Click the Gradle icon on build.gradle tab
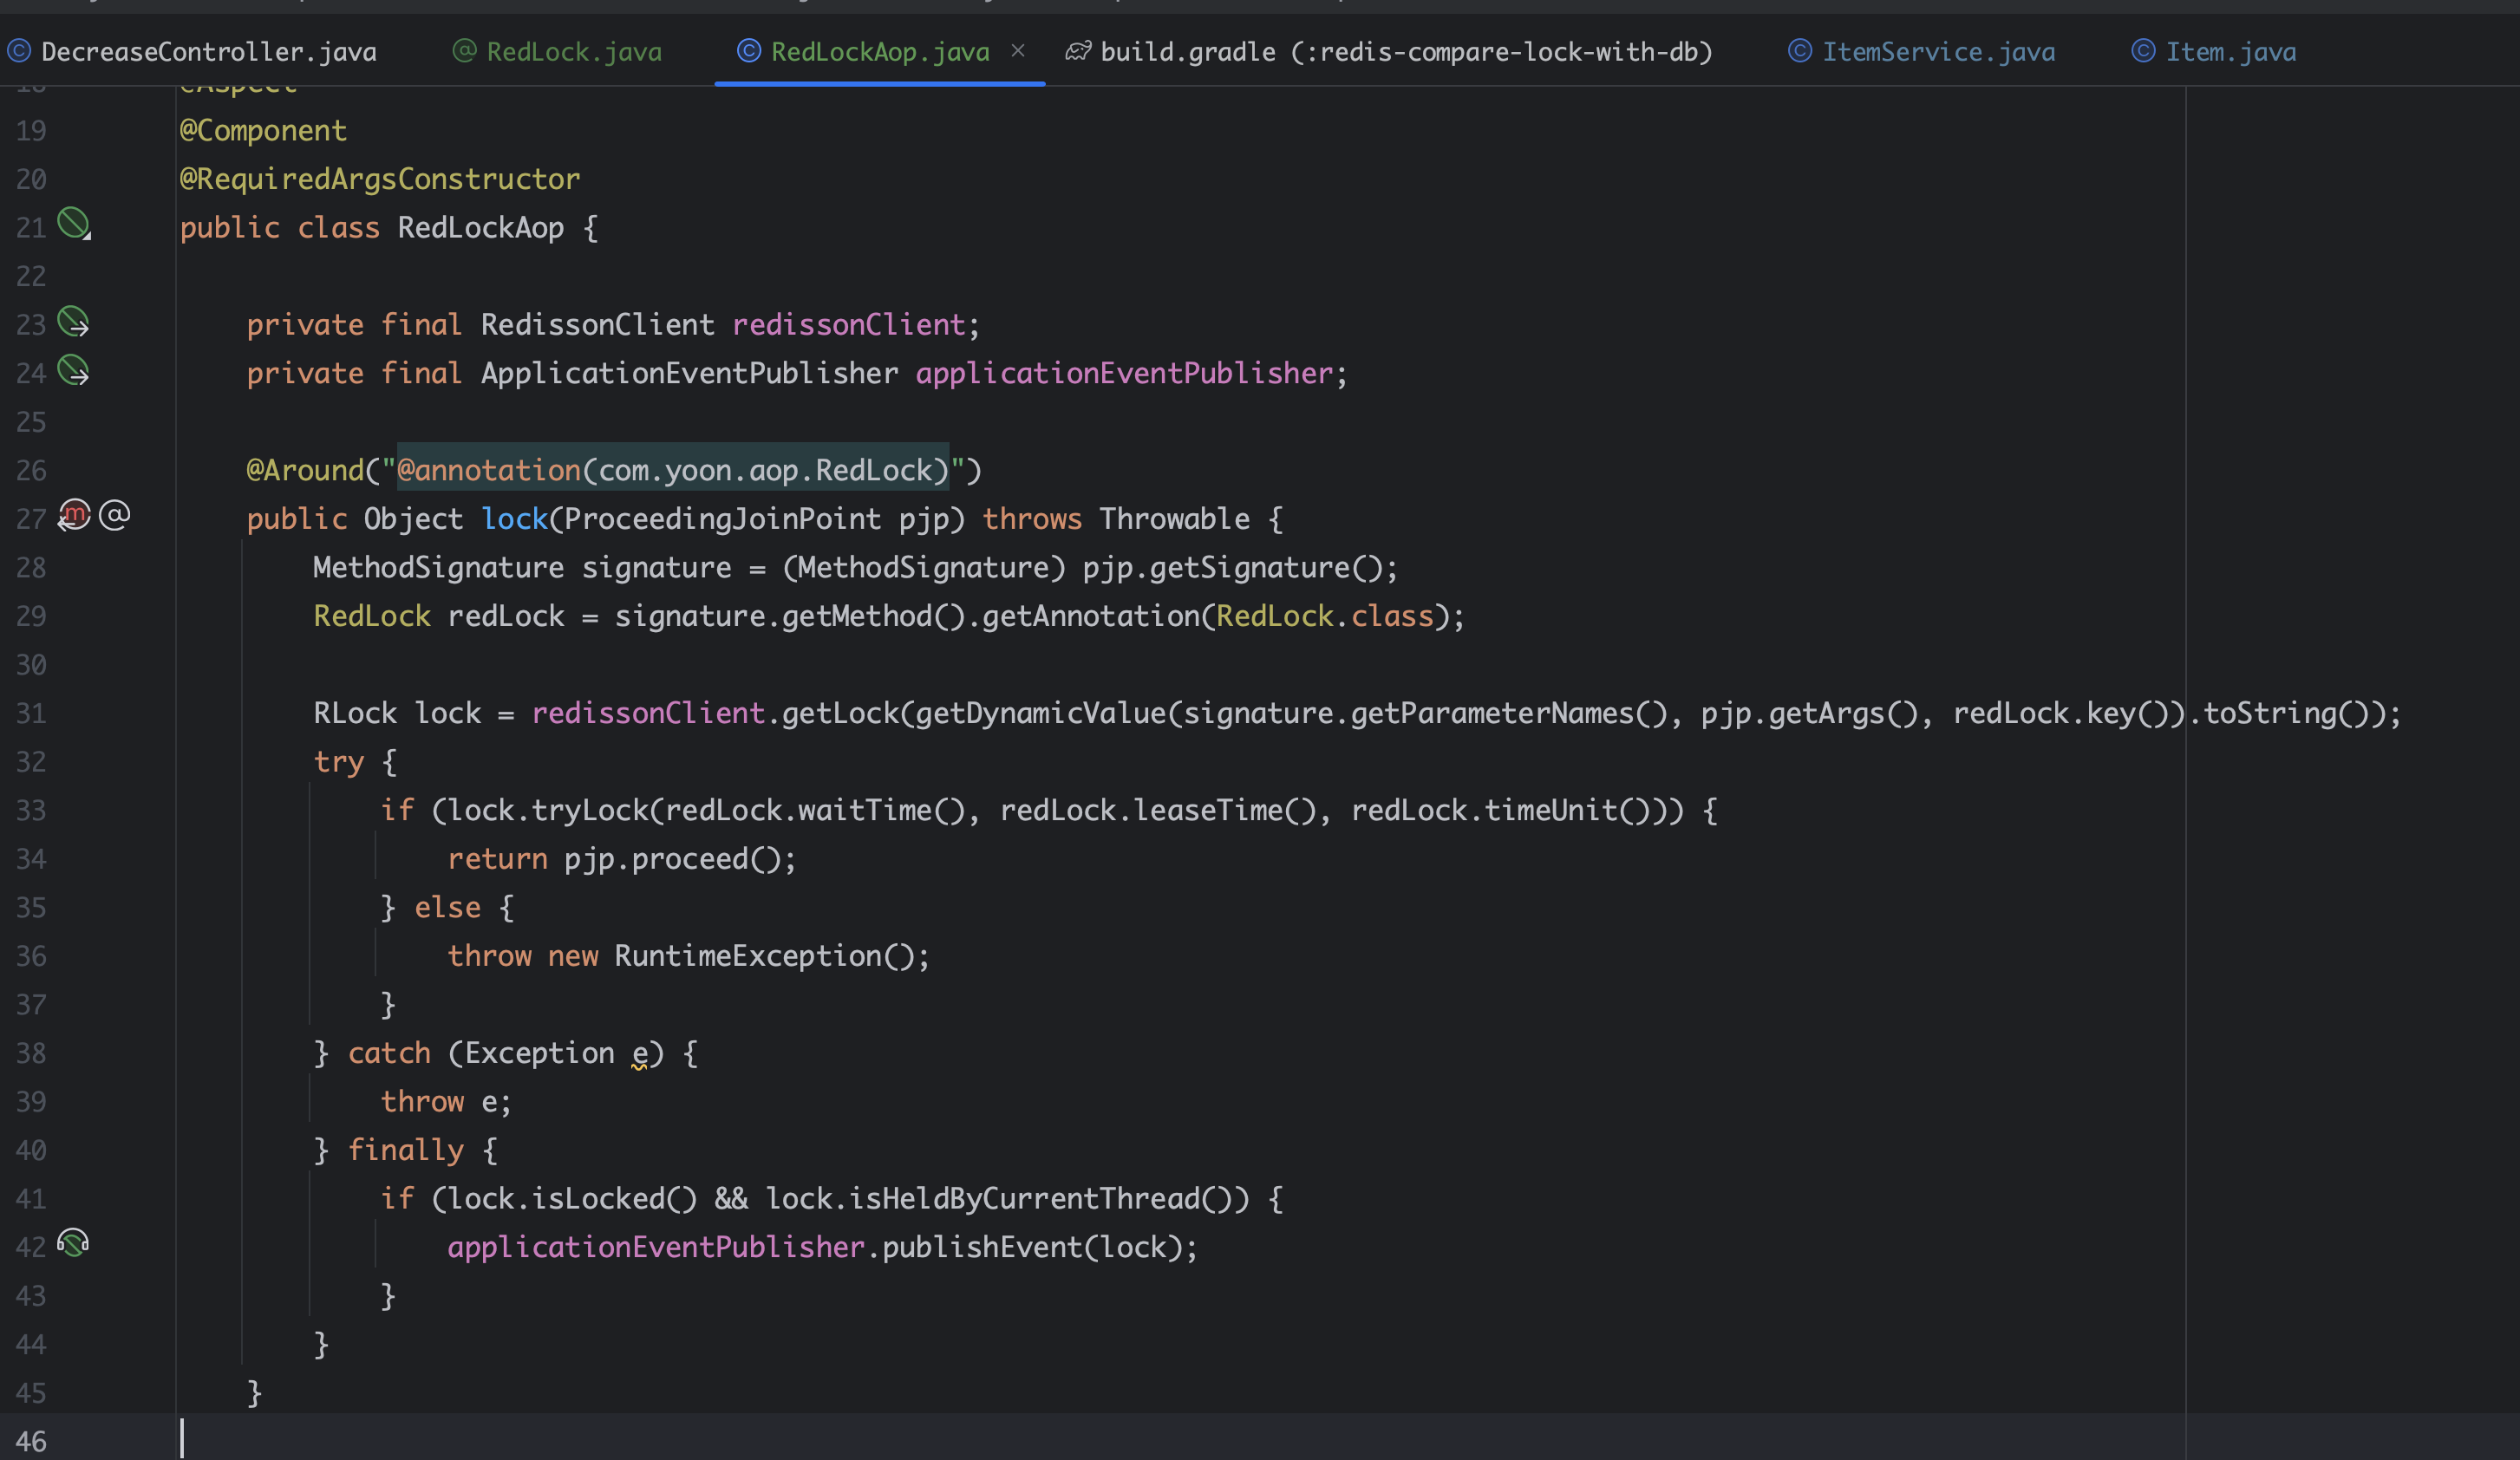 point(1077,51)
